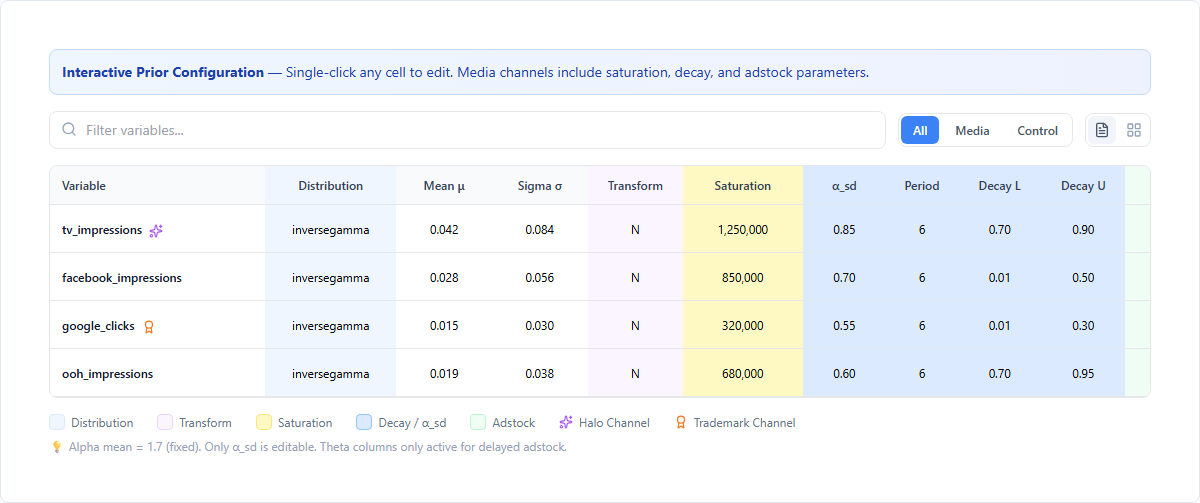Image resolution: width=1200 pixels, height=503 pixels.
Task: Click the Halo Channel legend icon
Action: 566,423
